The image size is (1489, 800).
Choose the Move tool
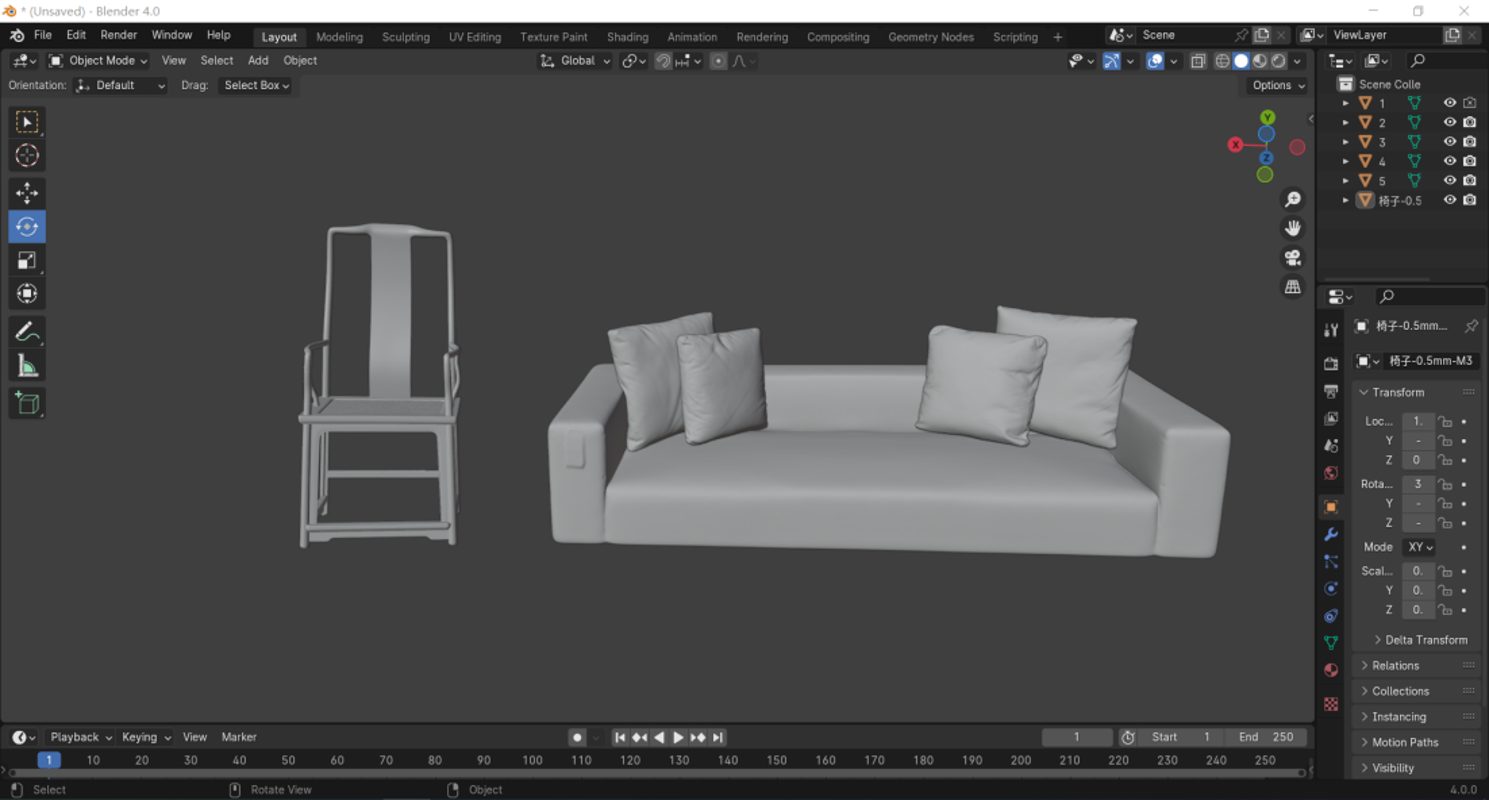[x=27, y=193]
